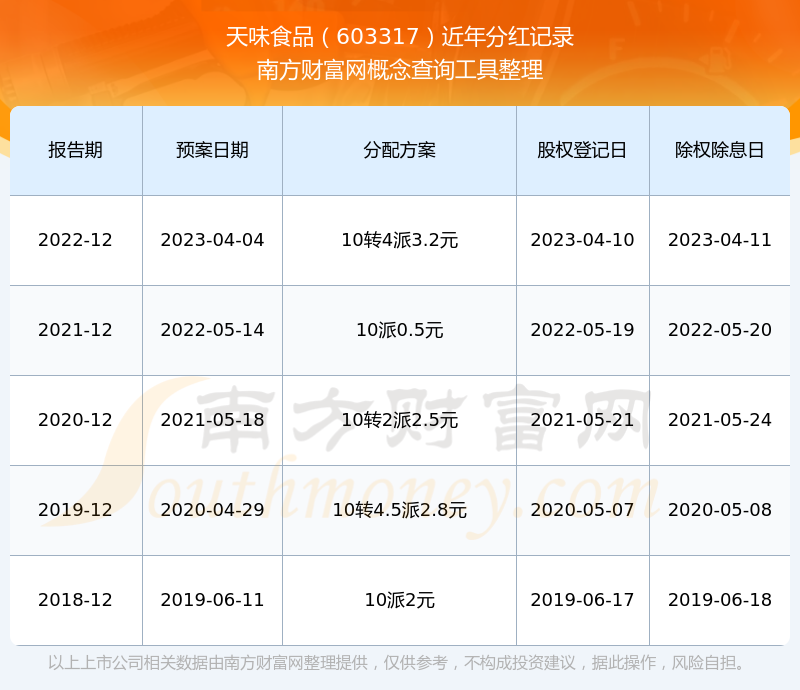Click the '股权登记日' column header

tap(582, 150)
